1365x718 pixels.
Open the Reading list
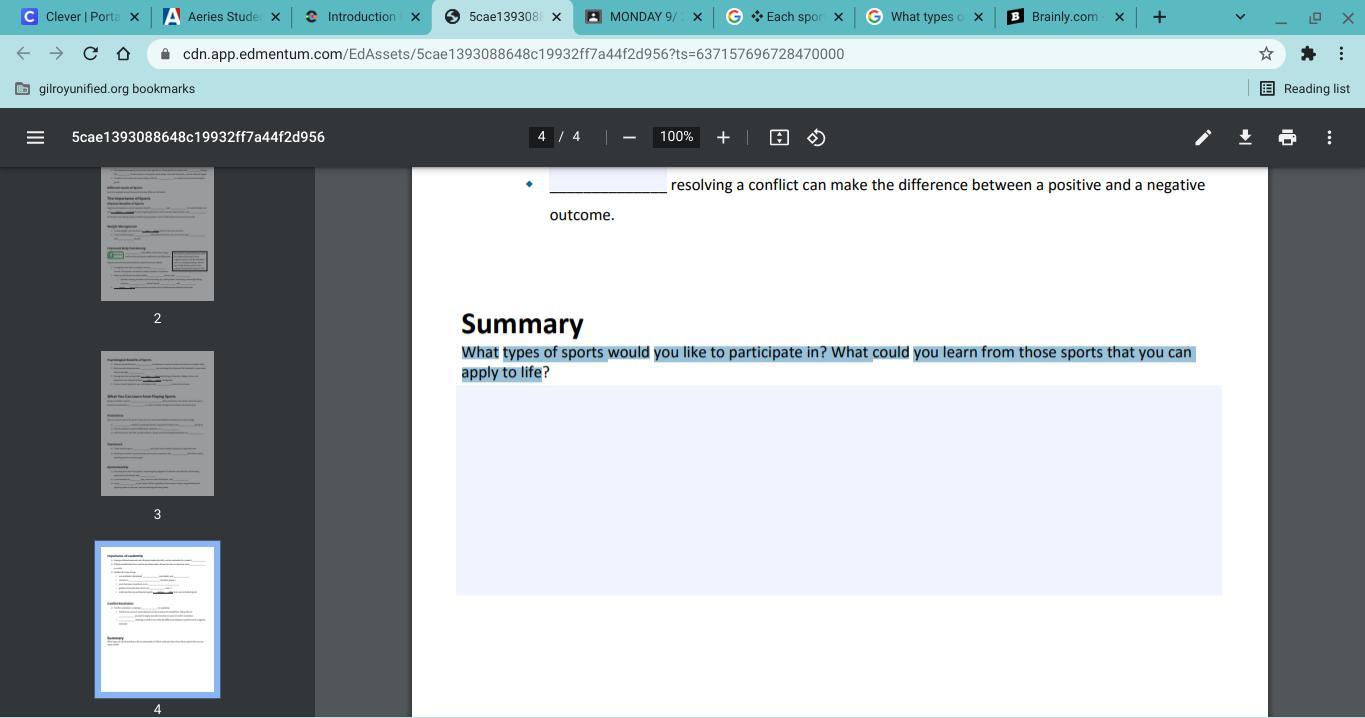click(x=1305, y=89)
